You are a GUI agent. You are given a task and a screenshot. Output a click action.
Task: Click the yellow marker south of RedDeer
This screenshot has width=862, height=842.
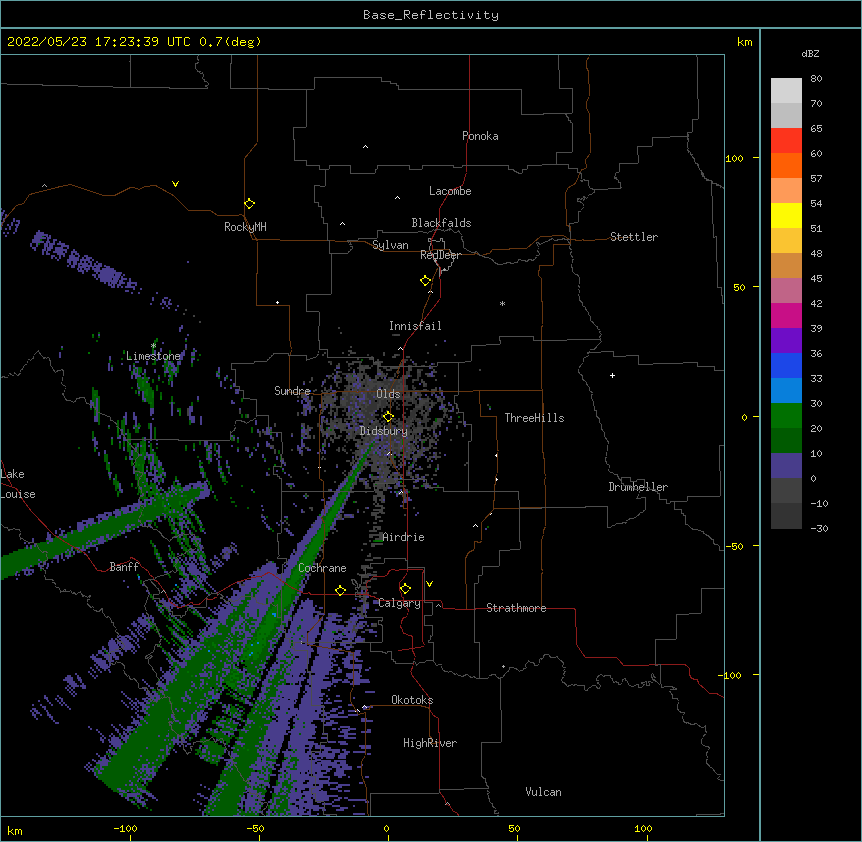[426, 280]
